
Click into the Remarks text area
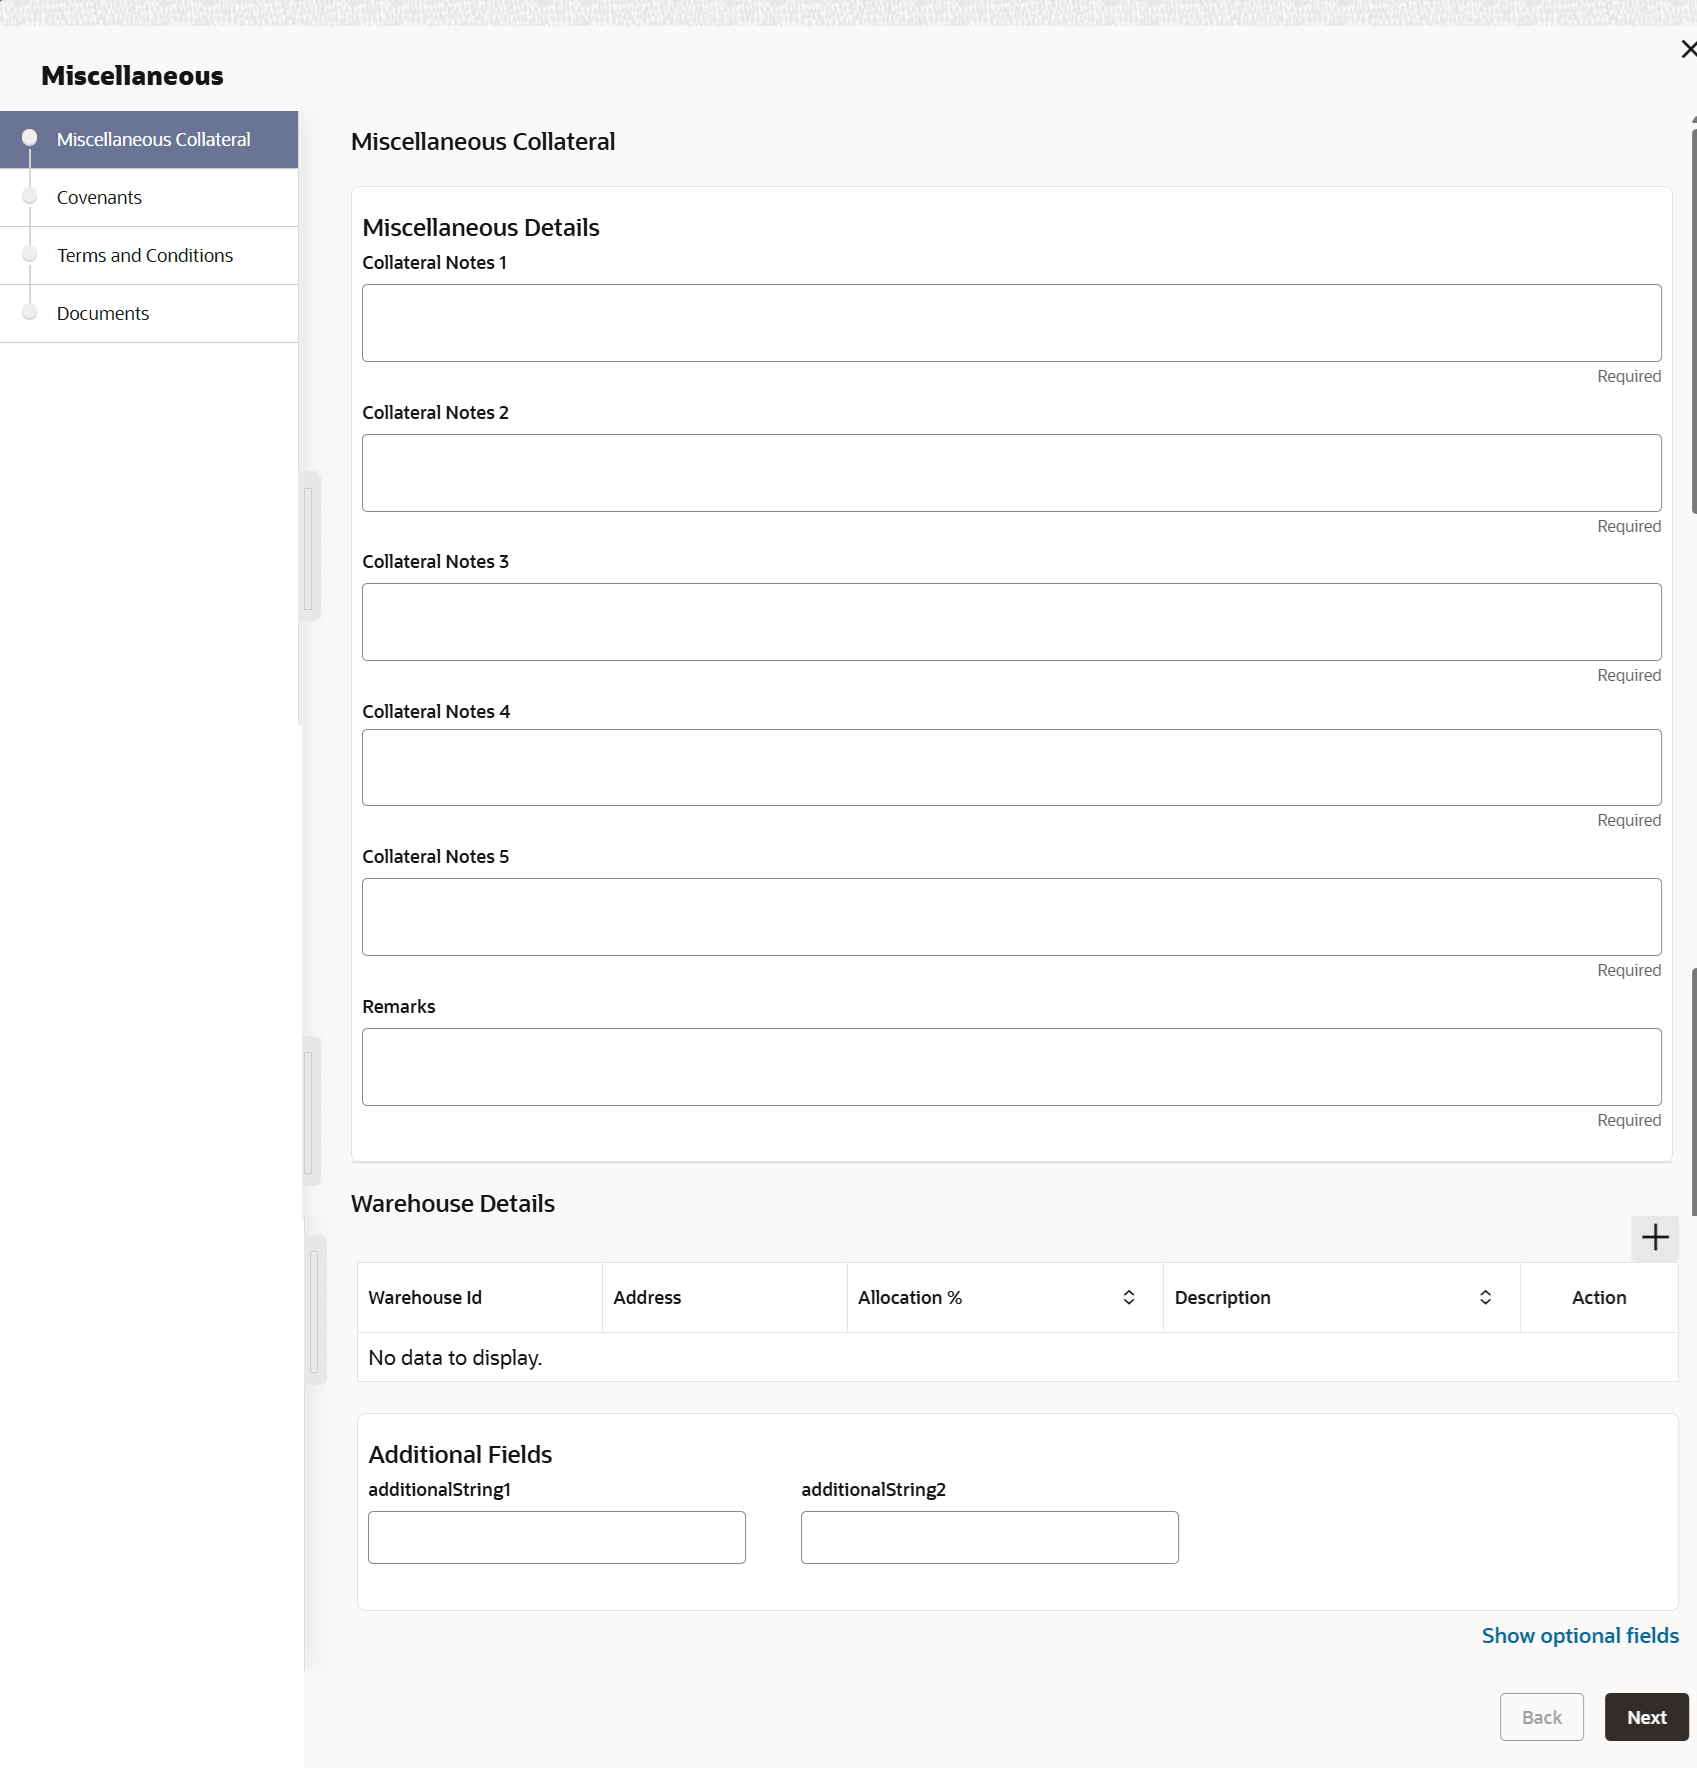(x=1012, y=1067)
